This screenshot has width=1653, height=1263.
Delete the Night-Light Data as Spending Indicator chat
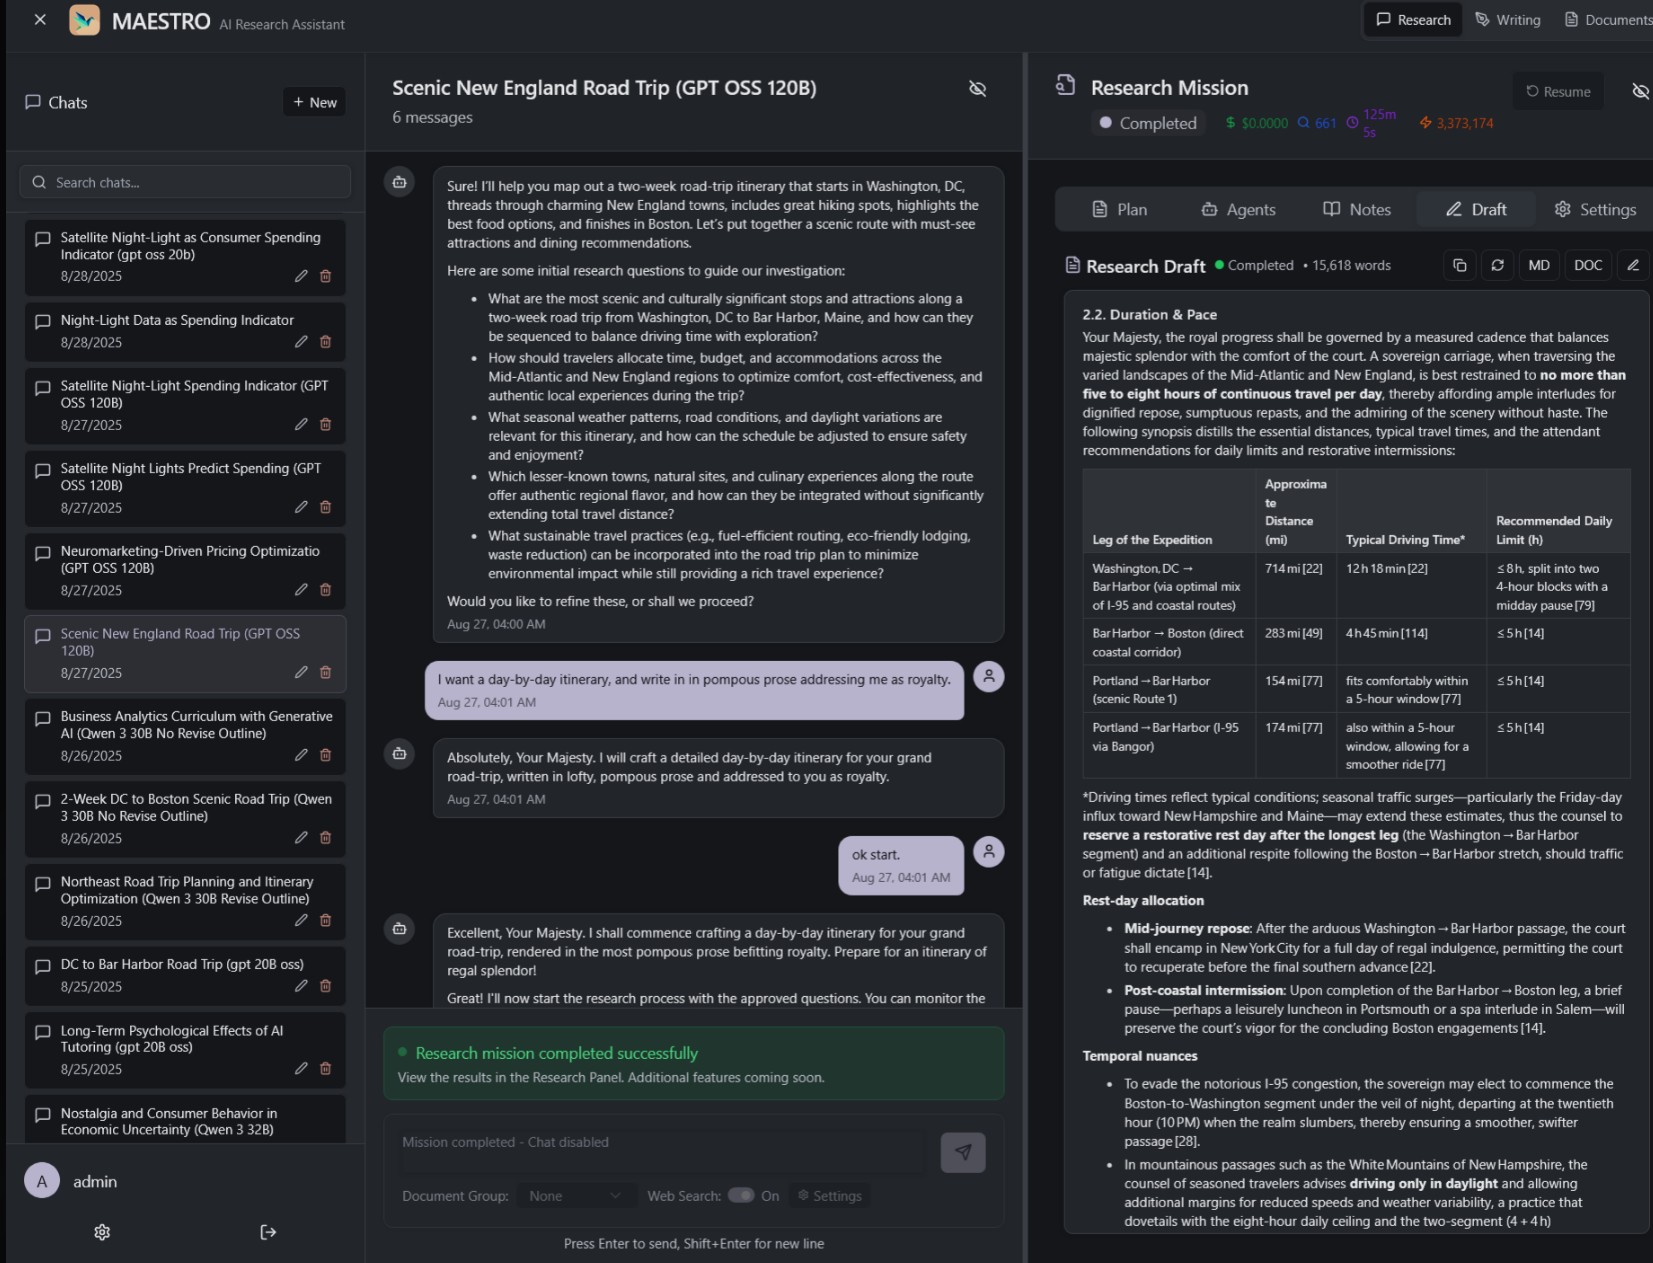[x=325, y=342]
